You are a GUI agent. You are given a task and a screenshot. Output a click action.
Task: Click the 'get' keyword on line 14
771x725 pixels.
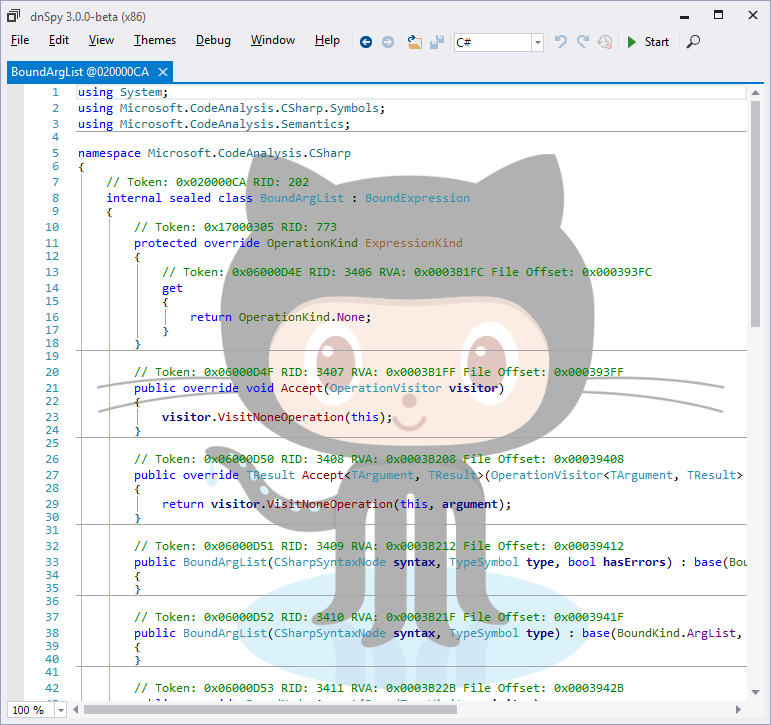172,288
